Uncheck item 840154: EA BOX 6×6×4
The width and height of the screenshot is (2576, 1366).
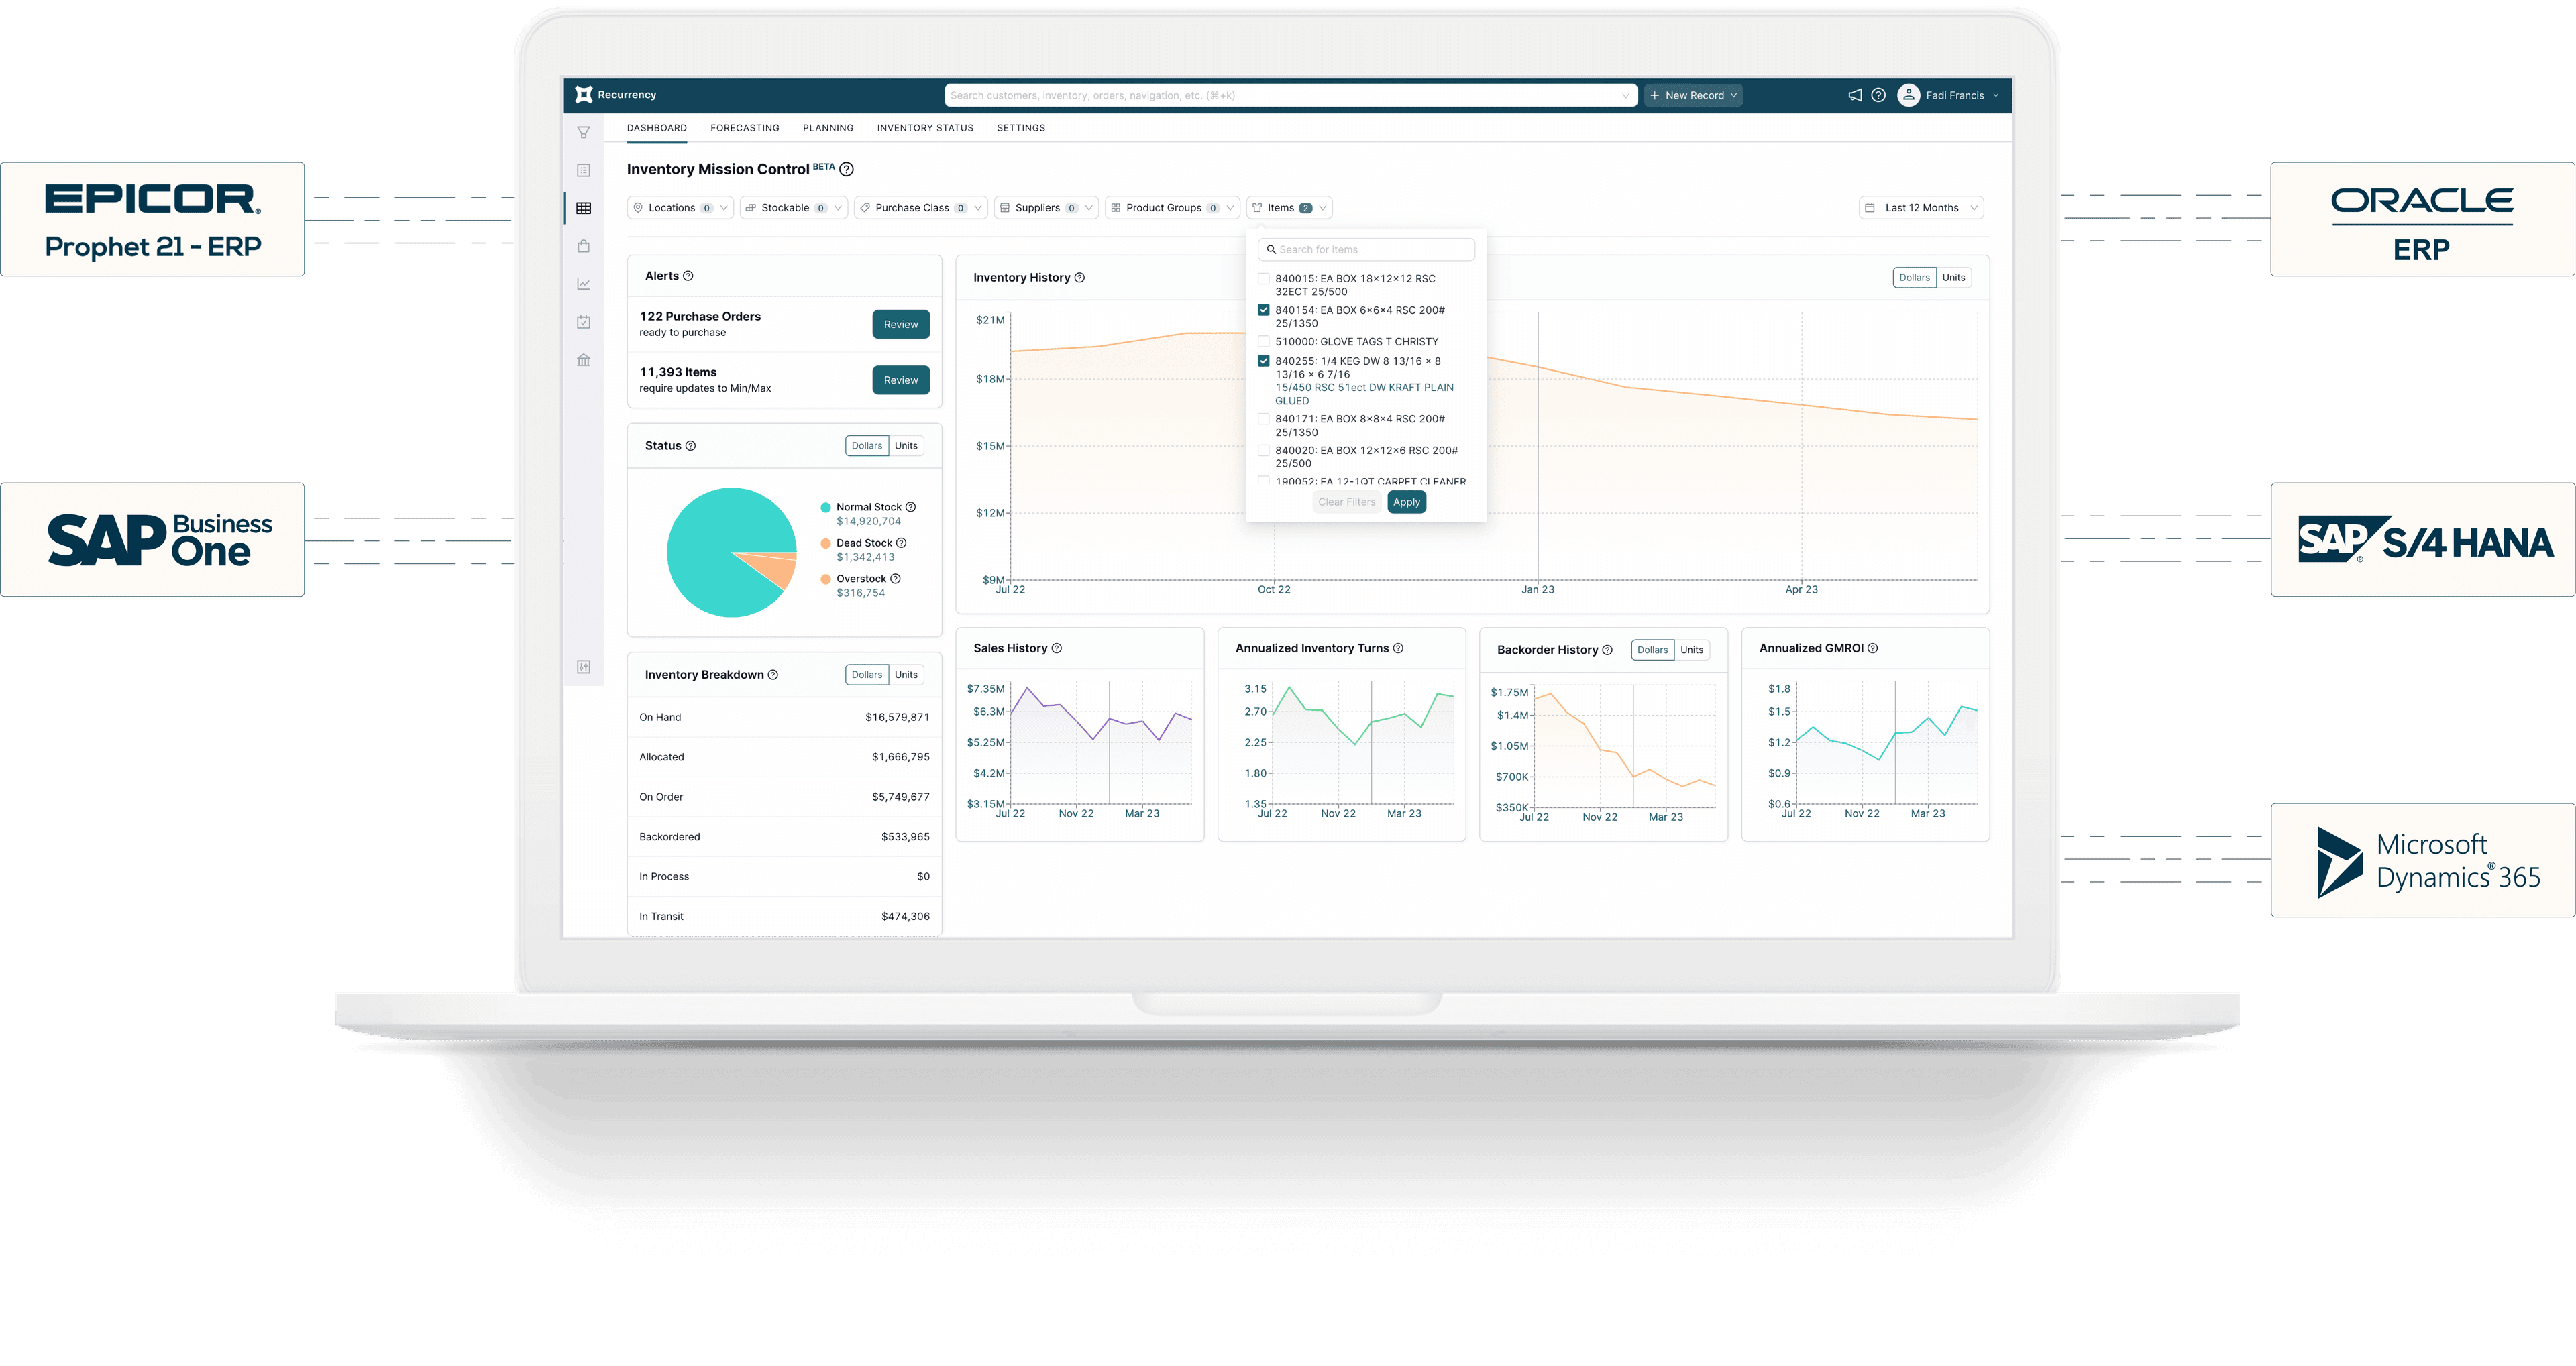coord(1264,310)
